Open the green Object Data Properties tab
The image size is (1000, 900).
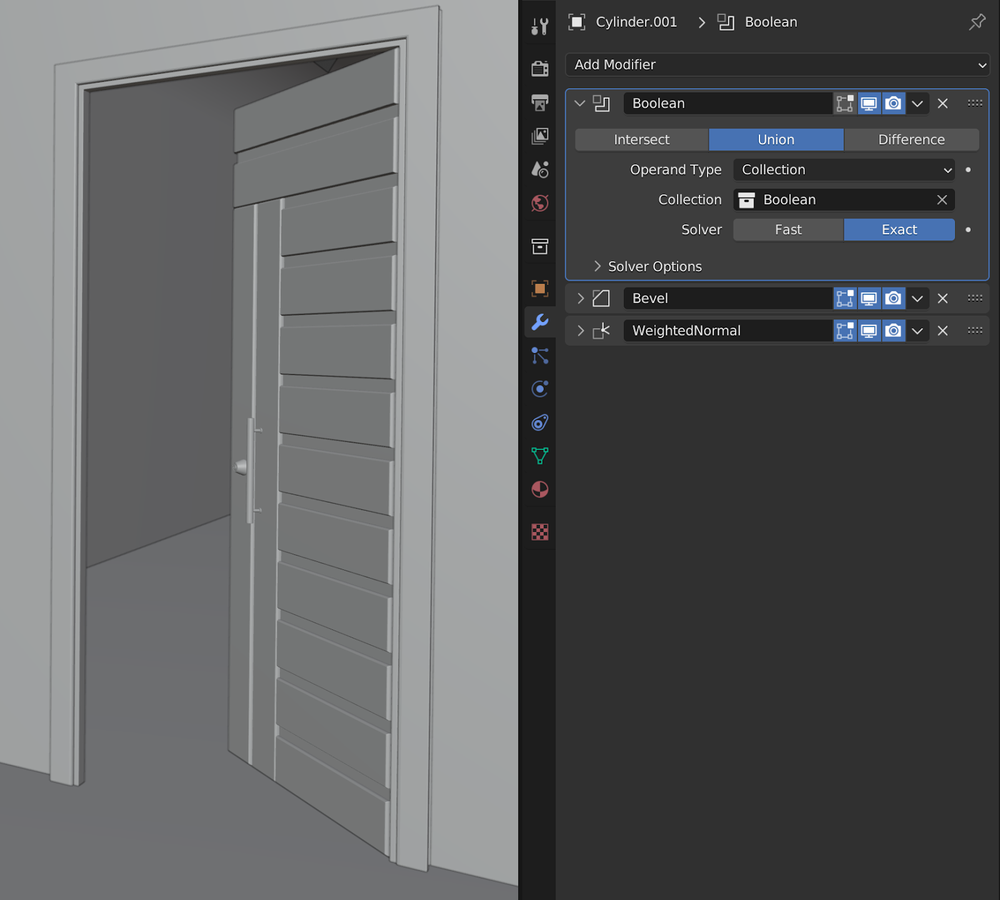point(539,457)
